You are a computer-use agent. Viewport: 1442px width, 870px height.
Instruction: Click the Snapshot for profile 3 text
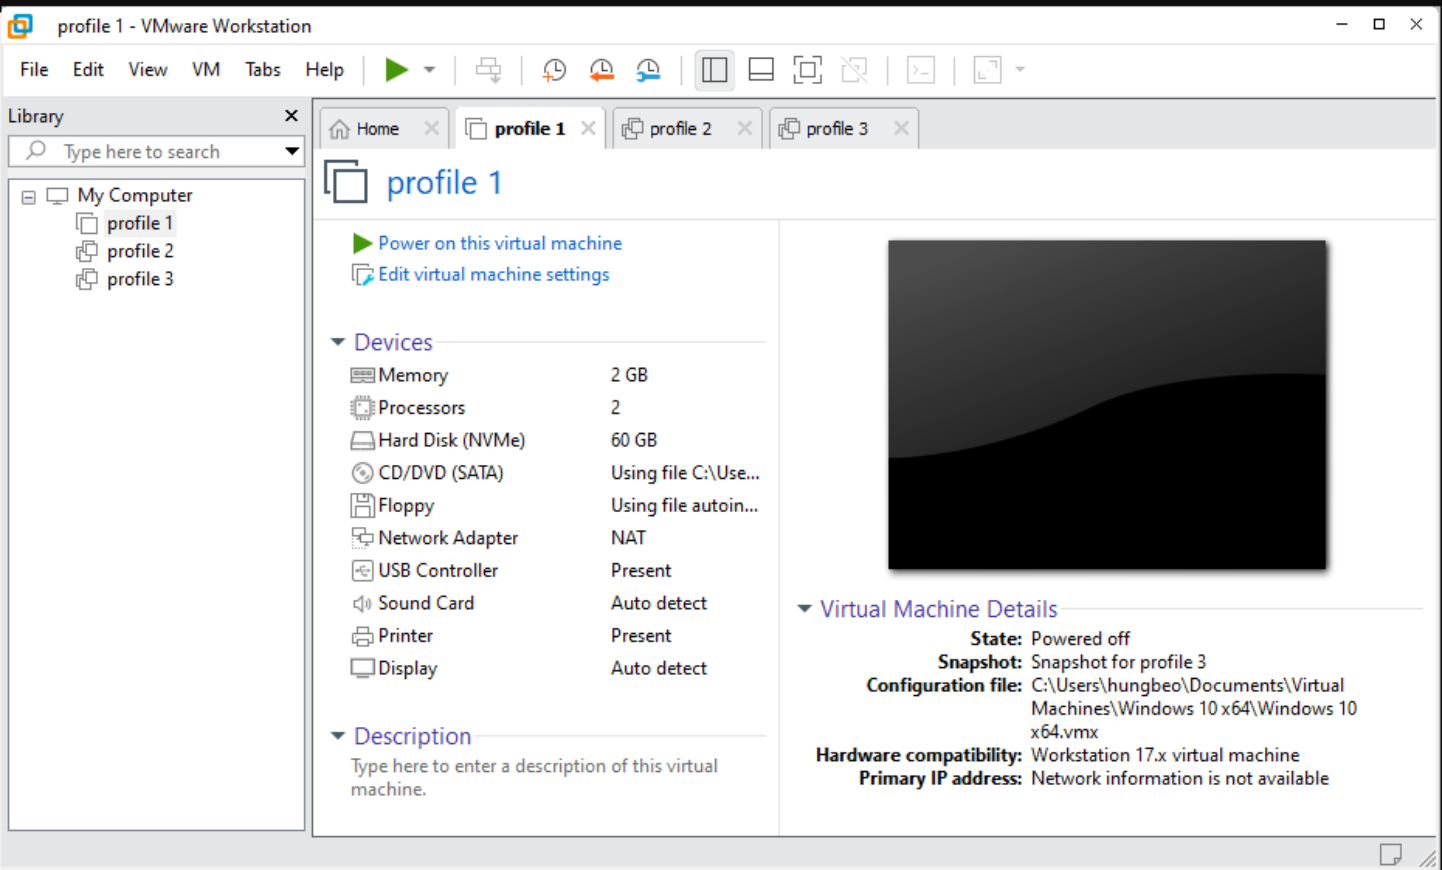1118,662
